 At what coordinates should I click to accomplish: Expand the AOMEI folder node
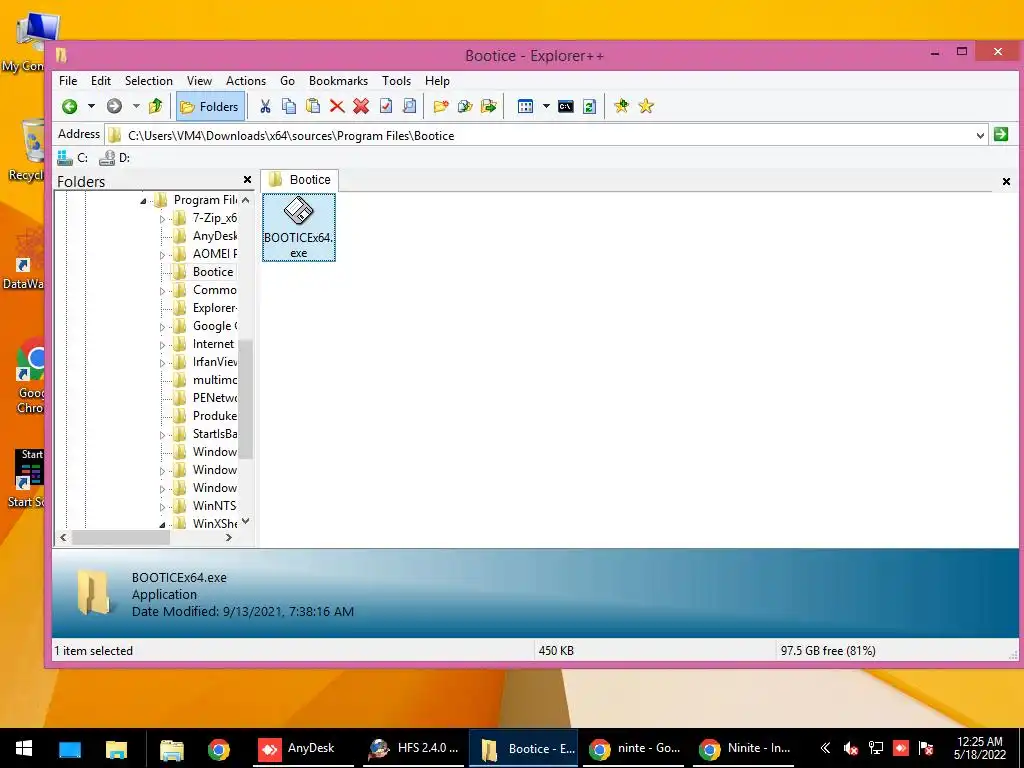click(x=162, y=255)
